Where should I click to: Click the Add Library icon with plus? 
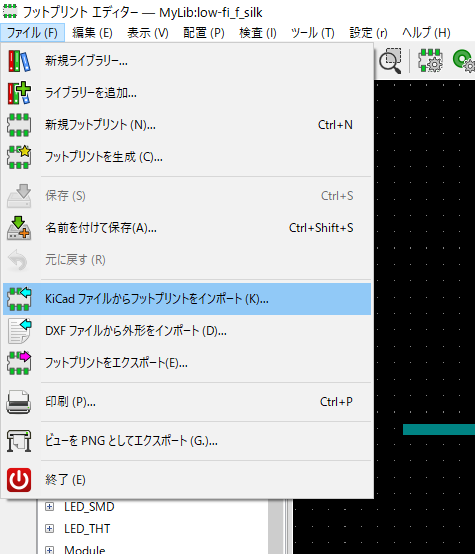point(19,93)
